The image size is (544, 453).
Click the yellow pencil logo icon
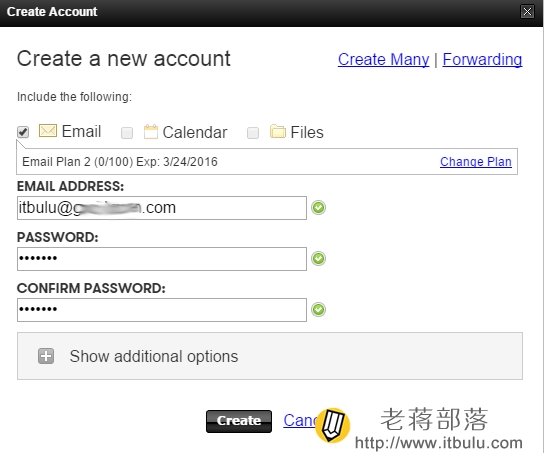[x=333, y=425]
